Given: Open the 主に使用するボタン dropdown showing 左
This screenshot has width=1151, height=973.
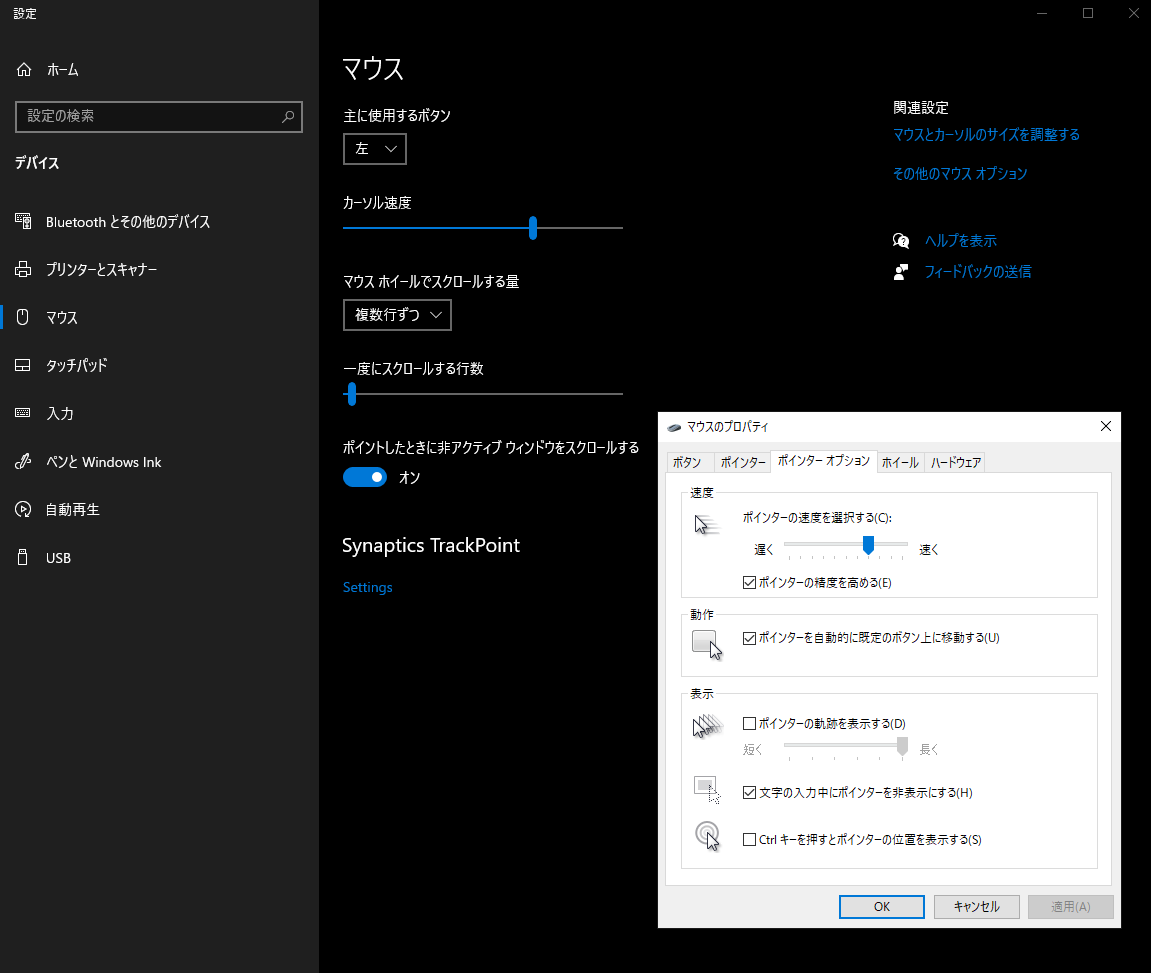Looking at the screenshot, I should coord(374,149).
